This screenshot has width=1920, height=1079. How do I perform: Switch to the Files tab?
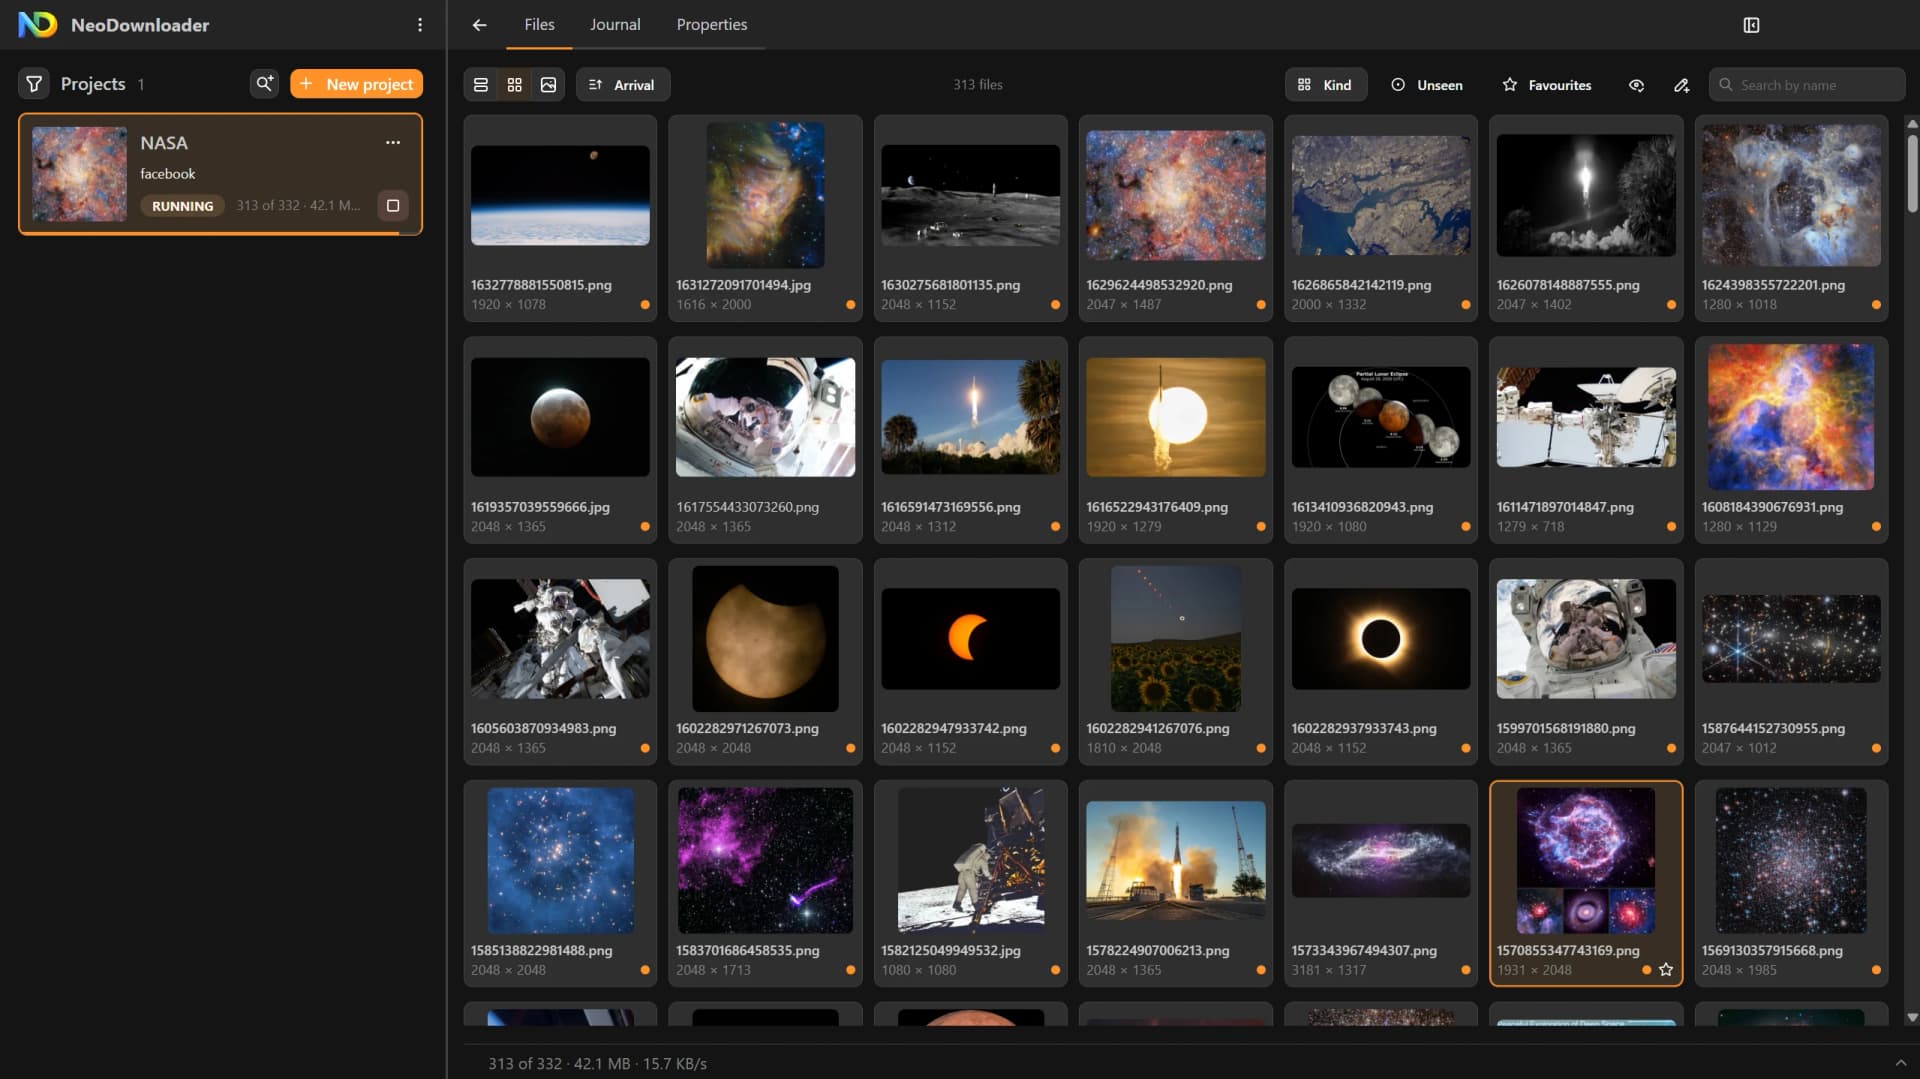pos(539,25)
